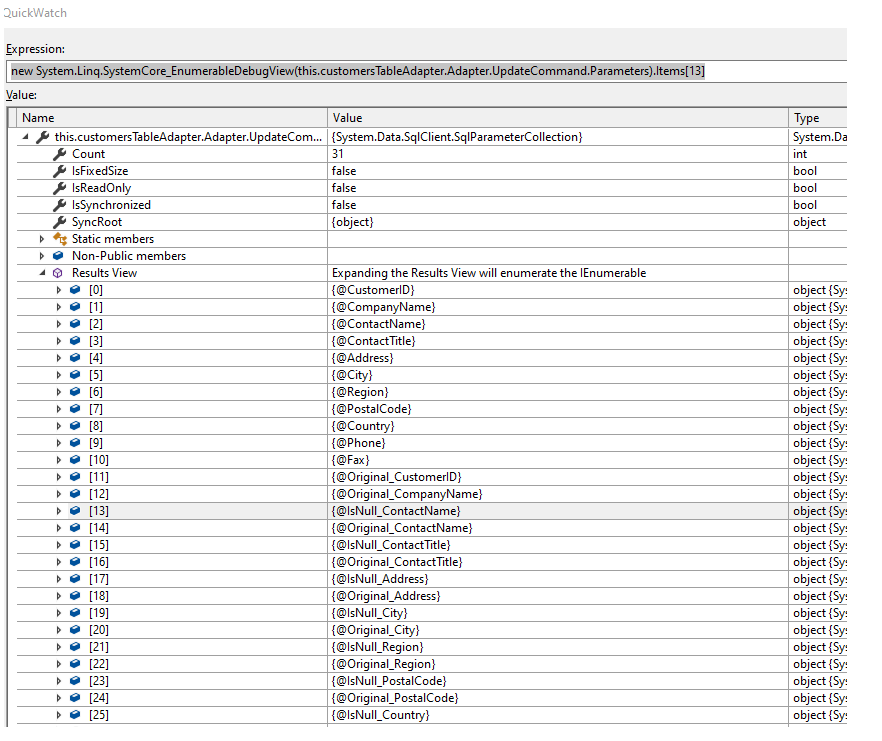Click the wrench icon beside Count
This screenshot has height=741, width=882.
(x=59, y=154)
